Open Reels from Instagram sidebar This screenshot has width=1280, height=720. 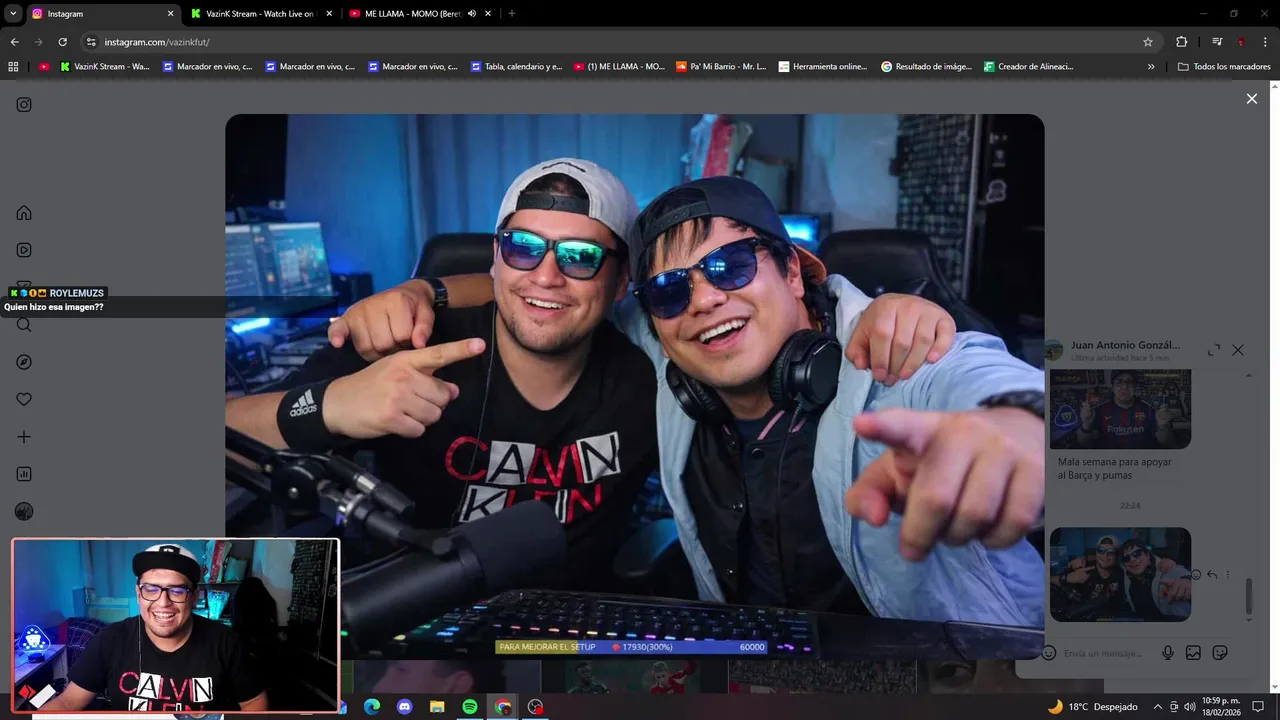24,250
